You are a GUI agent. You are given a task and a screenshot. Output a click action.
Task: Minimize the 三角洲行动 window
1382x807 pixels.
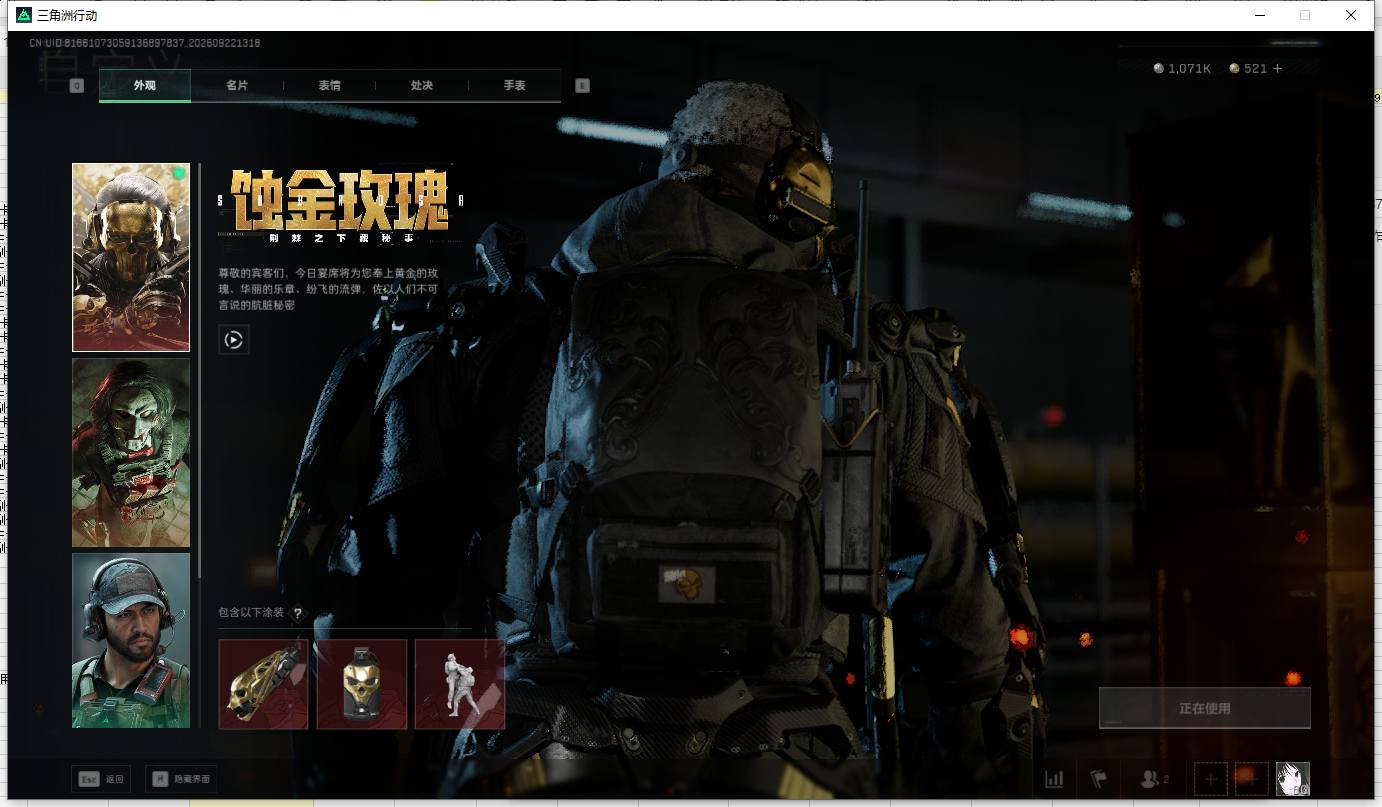[1259, 15]
